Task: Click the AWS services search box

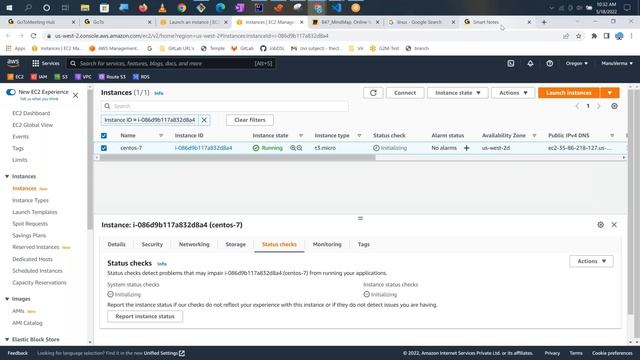Action: [x=171, y=63]
